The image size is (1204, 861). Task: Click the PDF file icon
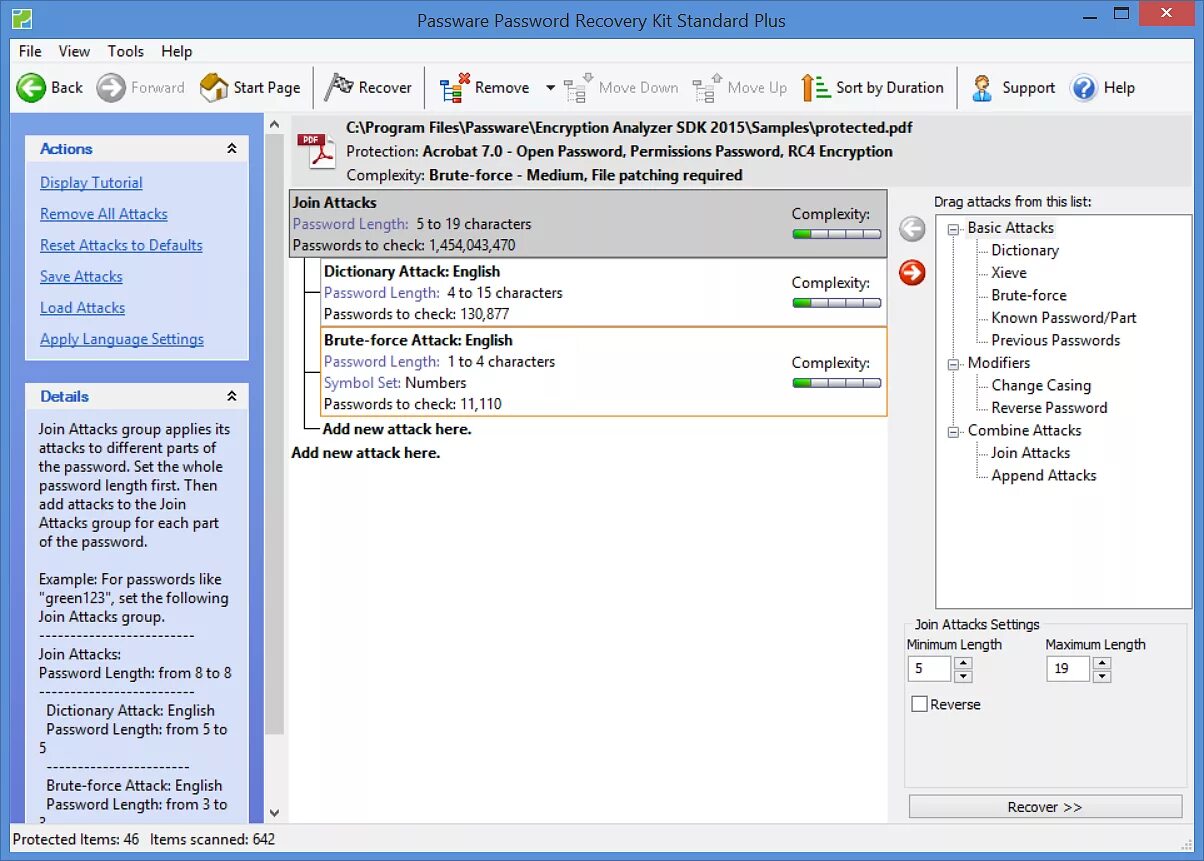(x=316, y=150)
